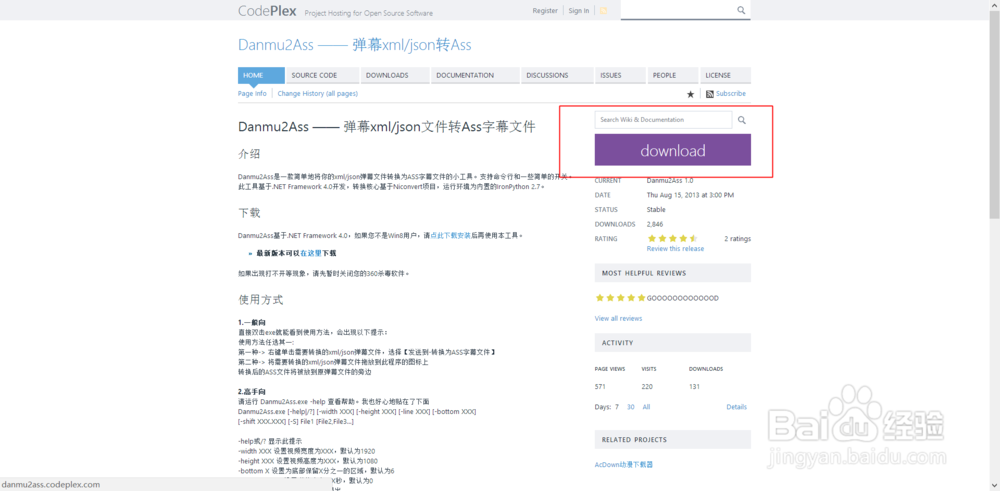Open View all reviews link
The width and height of the screenshot is (1000, 491).
(x=619, y=318)
